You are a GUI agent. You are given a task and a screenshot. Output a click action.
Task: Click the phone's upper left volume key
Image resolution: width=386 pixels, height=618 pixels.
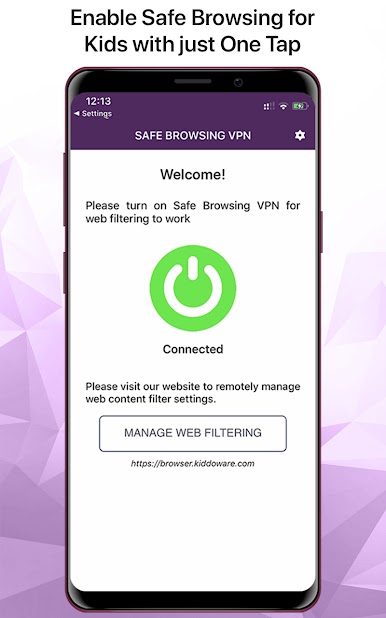click(64, 189)
